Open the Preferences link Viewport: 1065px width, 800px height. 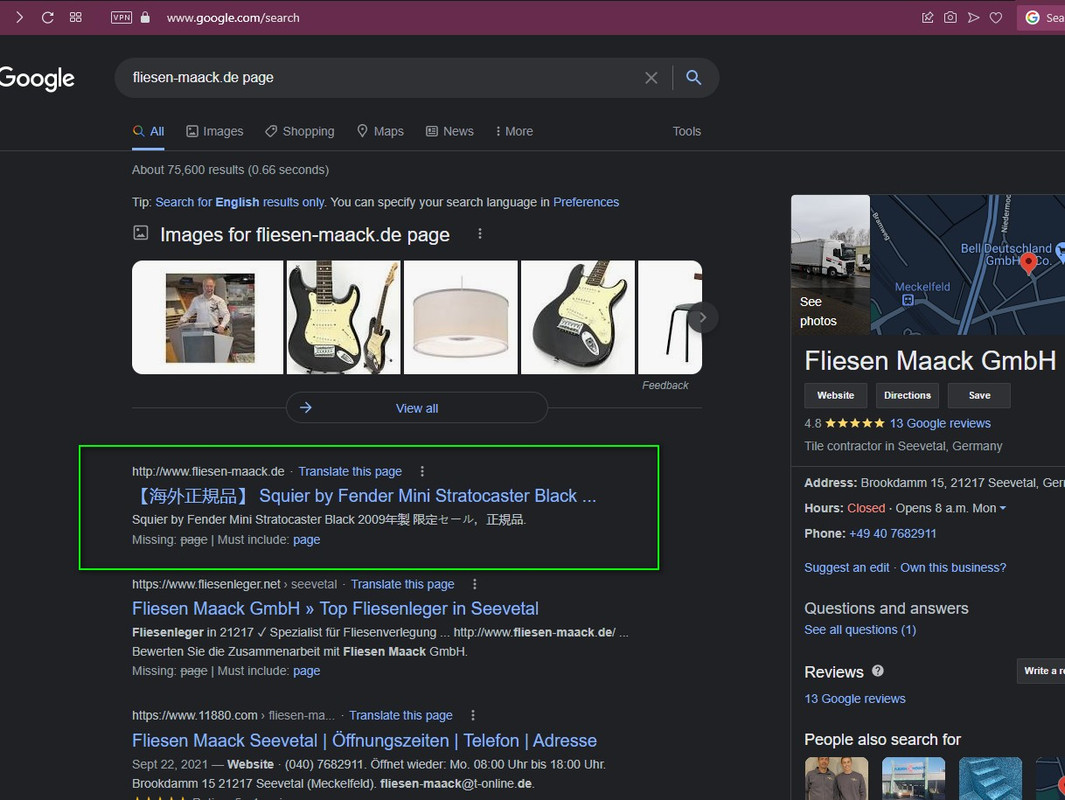586,202
